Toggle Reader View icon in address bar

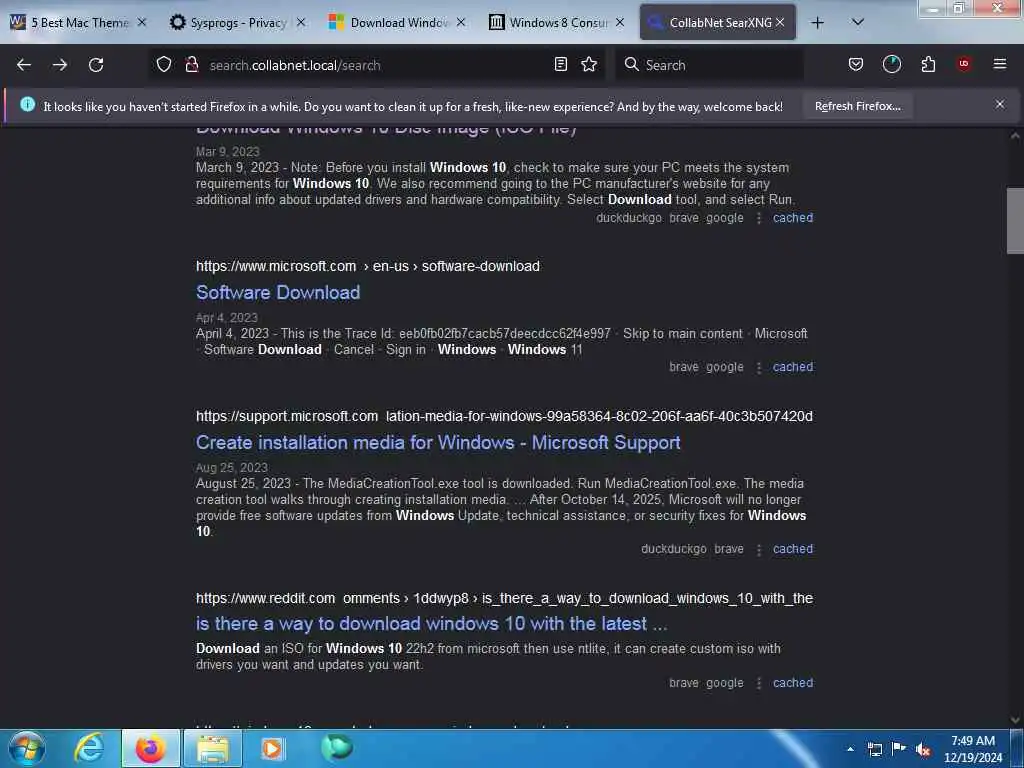tap(560, 64)
